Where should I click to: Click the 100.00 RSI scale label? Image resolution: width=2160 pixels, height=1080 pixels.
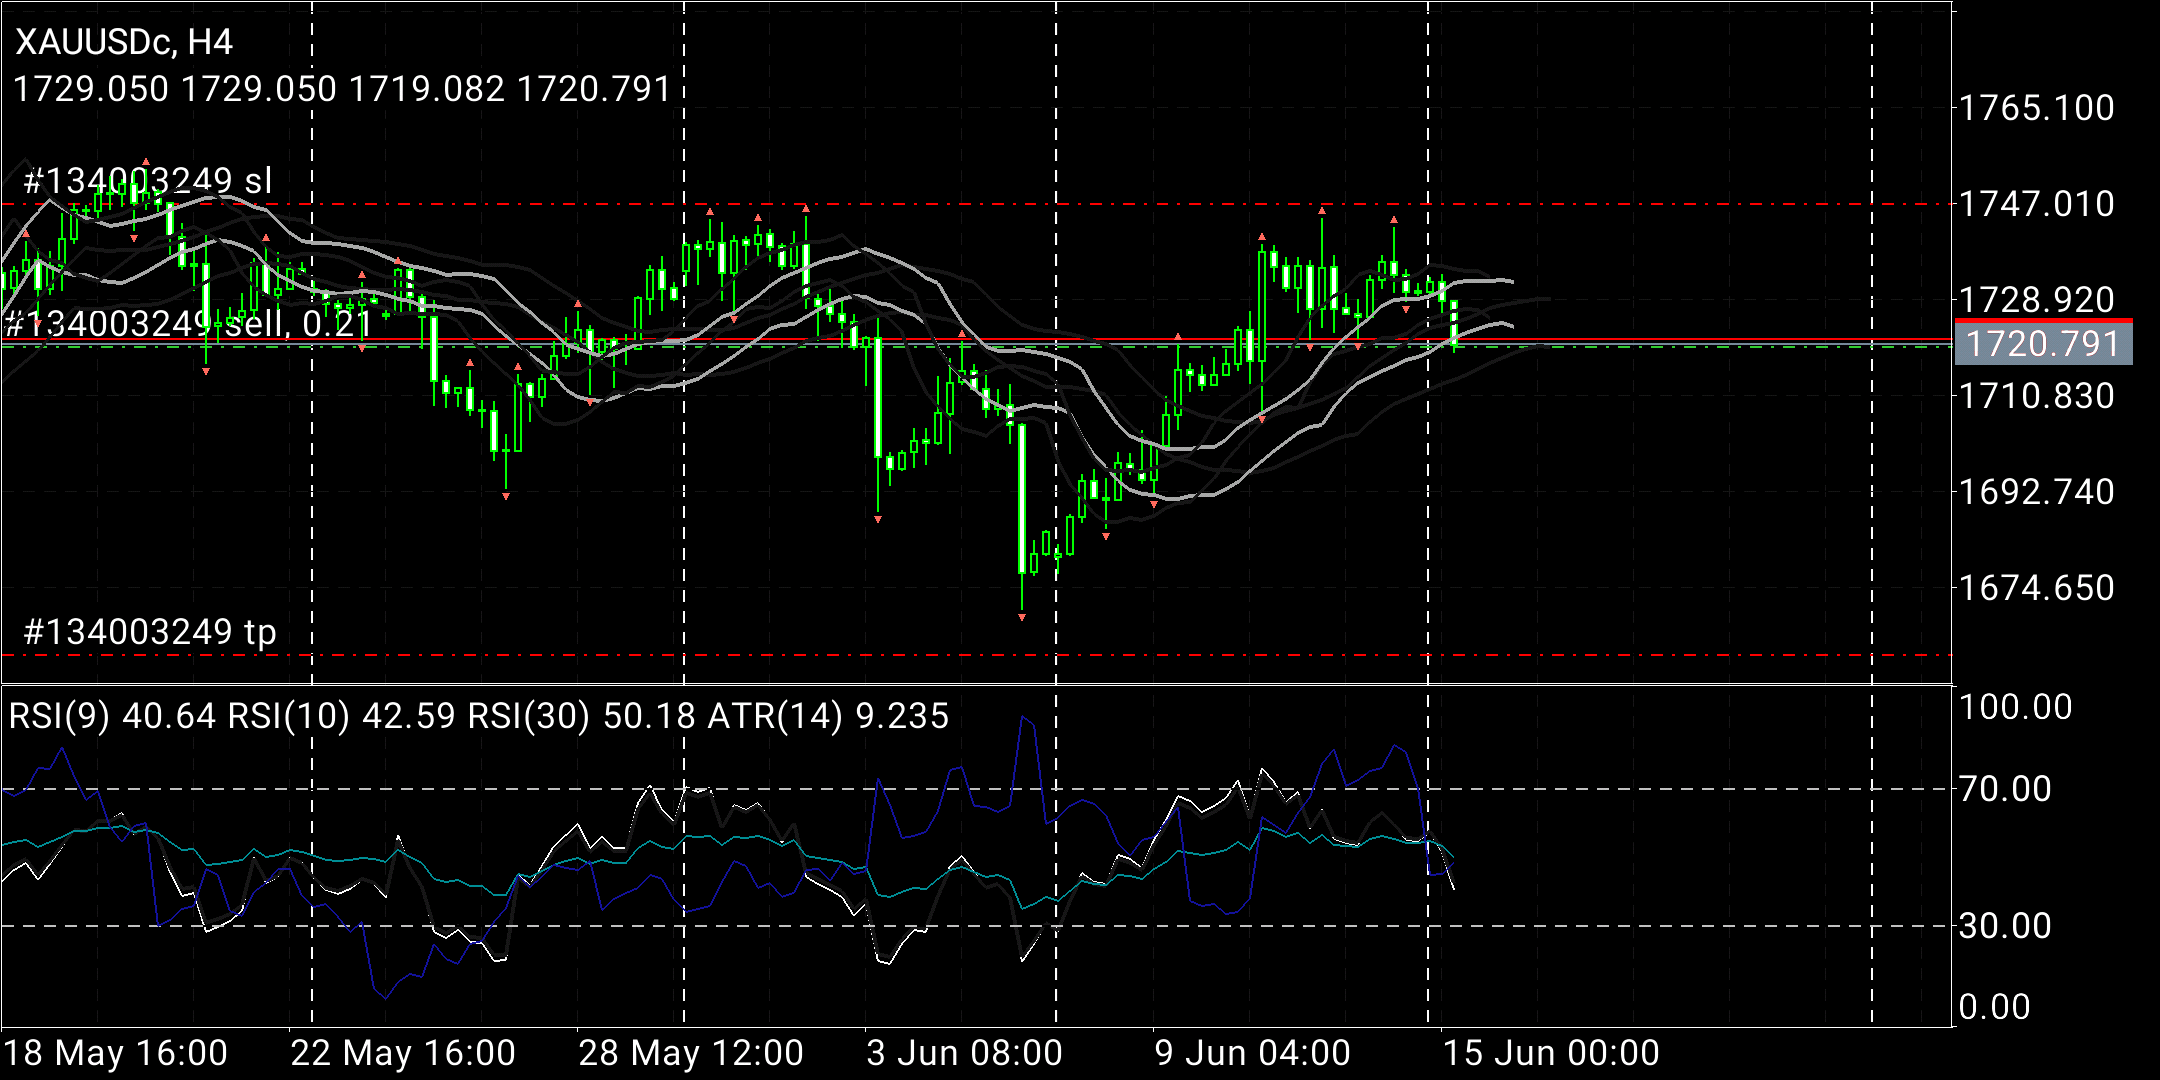pyautogui.click(x=2014, y=707)
